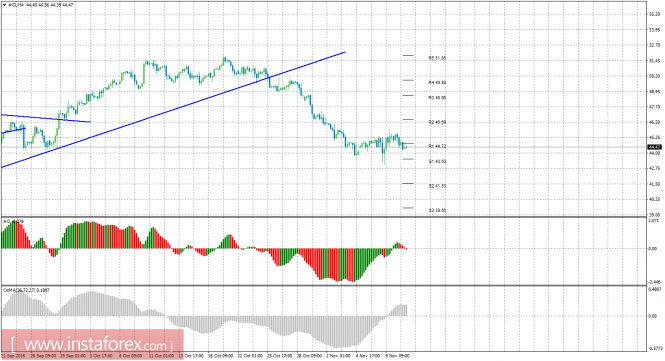Click the chart menu arrow beside #CL,H4

click(x=4, y=5)
